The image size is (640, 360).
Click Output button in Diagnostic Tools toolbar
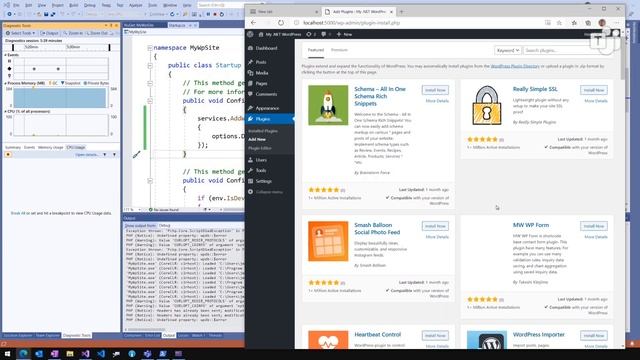coord(49,33)
